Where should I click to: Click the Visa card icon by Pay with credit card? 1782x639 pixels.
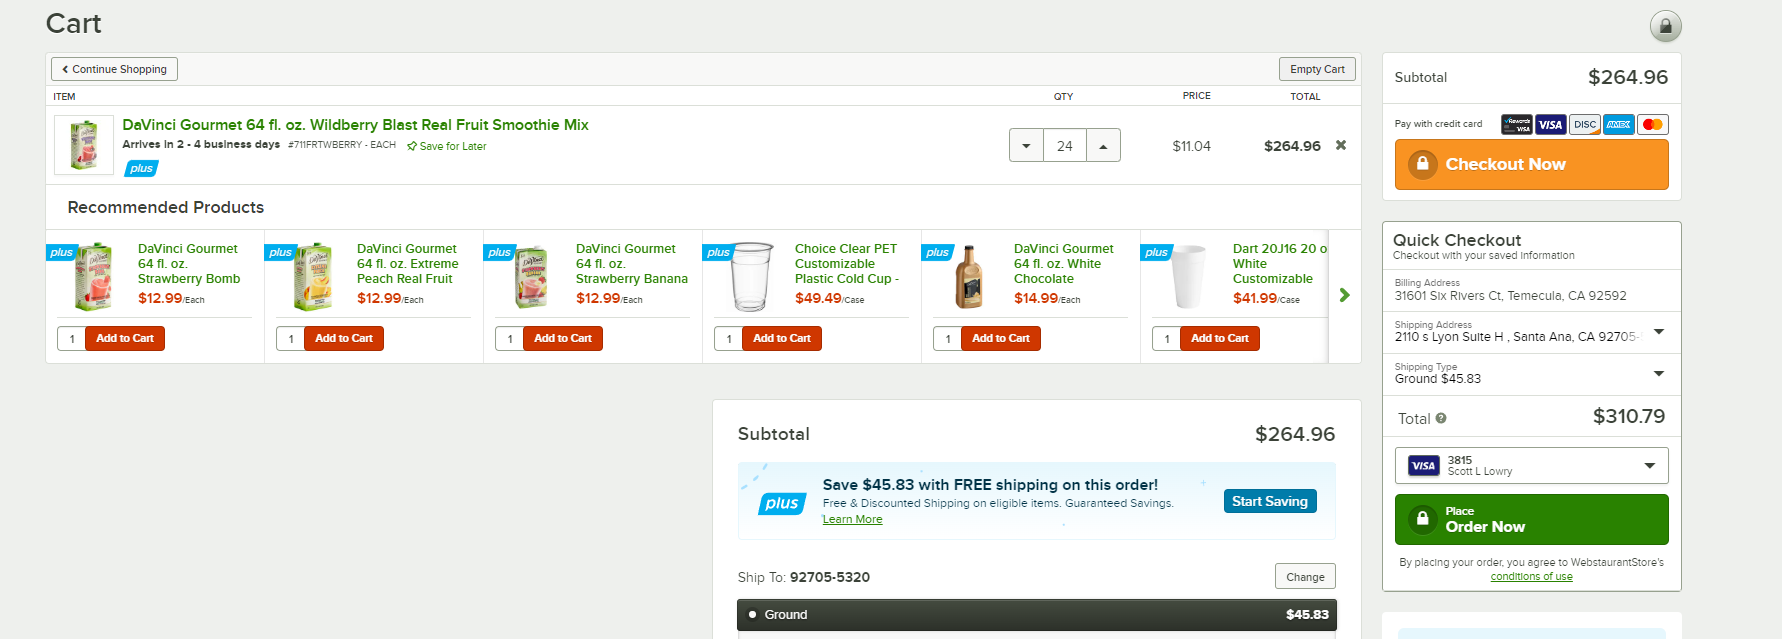tap(1550, 125)
